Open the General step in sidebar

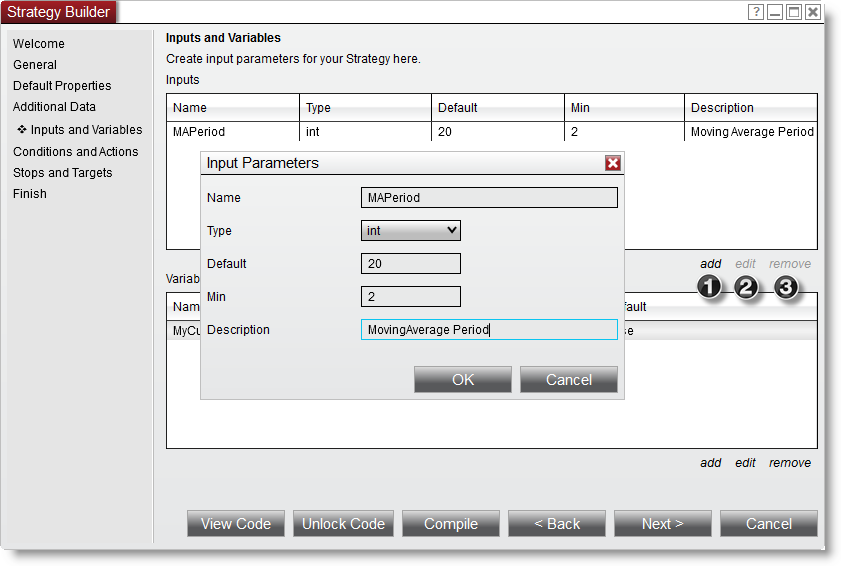click(35, 65)
